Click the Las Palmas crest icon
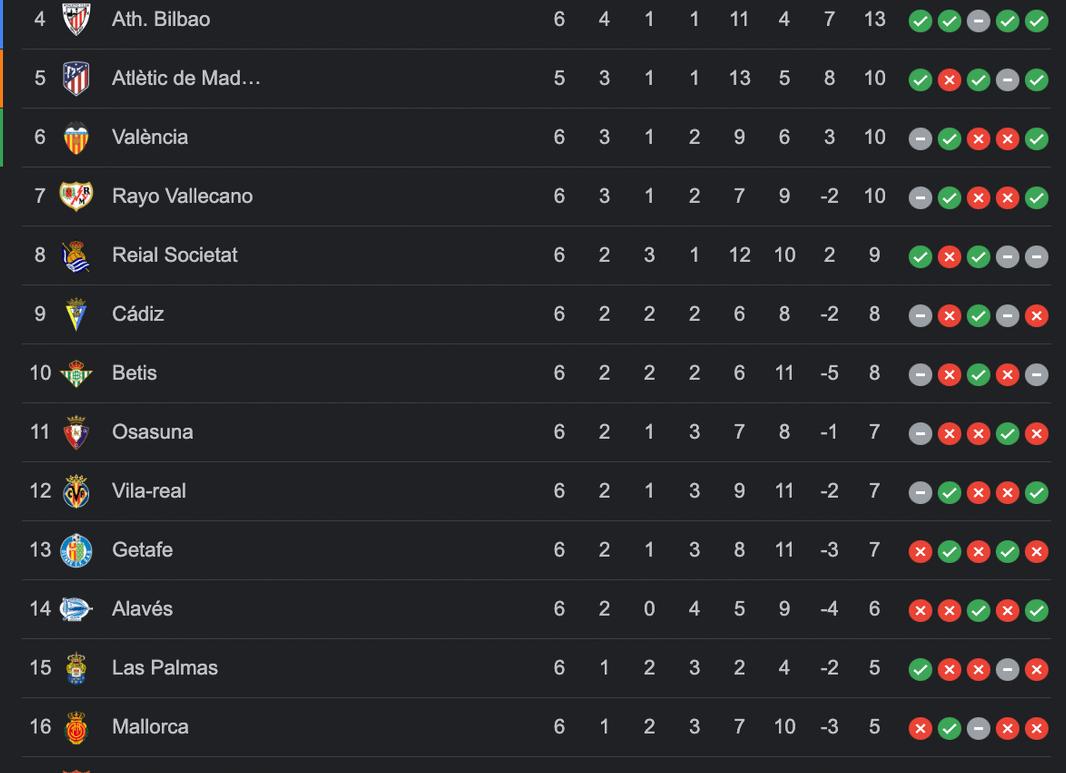Image resolution: width=1066 pixels, height=773 pixels. [x=76, y=668]
